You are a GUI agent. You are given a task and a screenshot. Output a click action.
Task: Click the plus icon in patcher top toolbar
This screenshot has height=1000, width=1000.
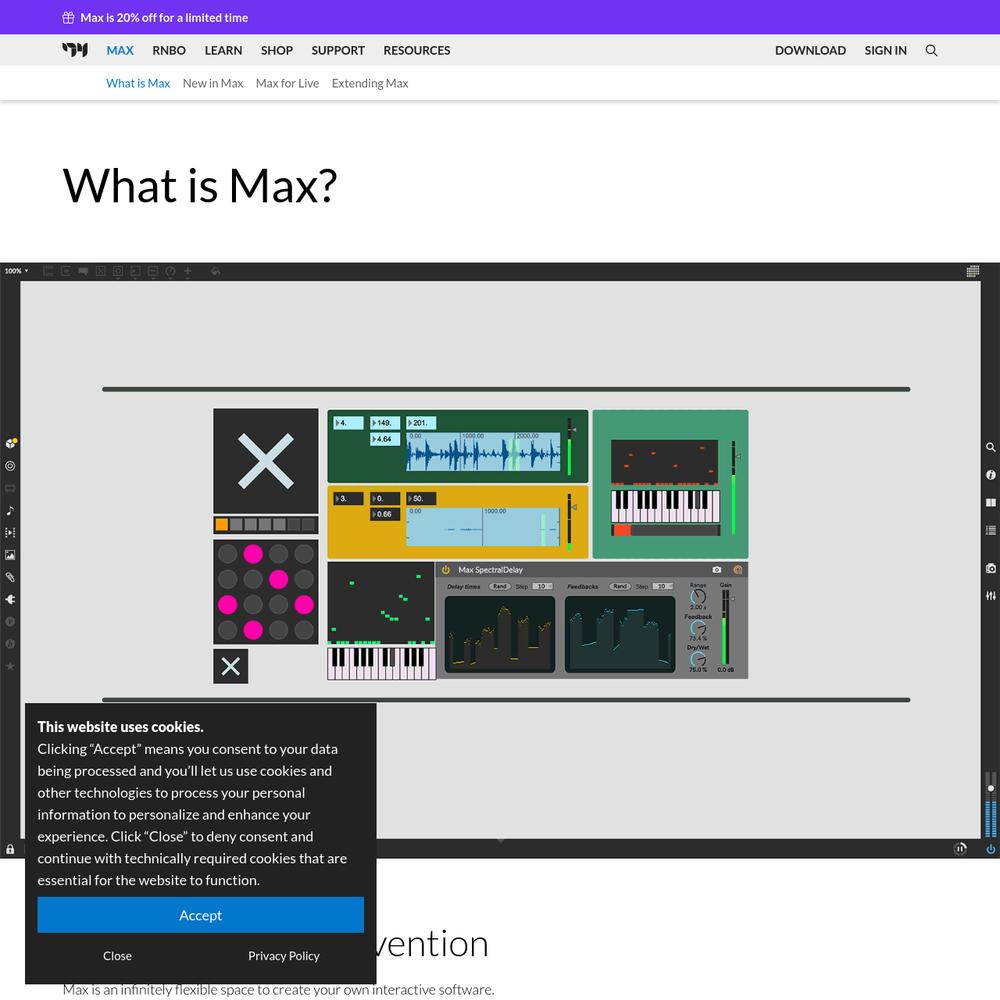tap(188, 272)
